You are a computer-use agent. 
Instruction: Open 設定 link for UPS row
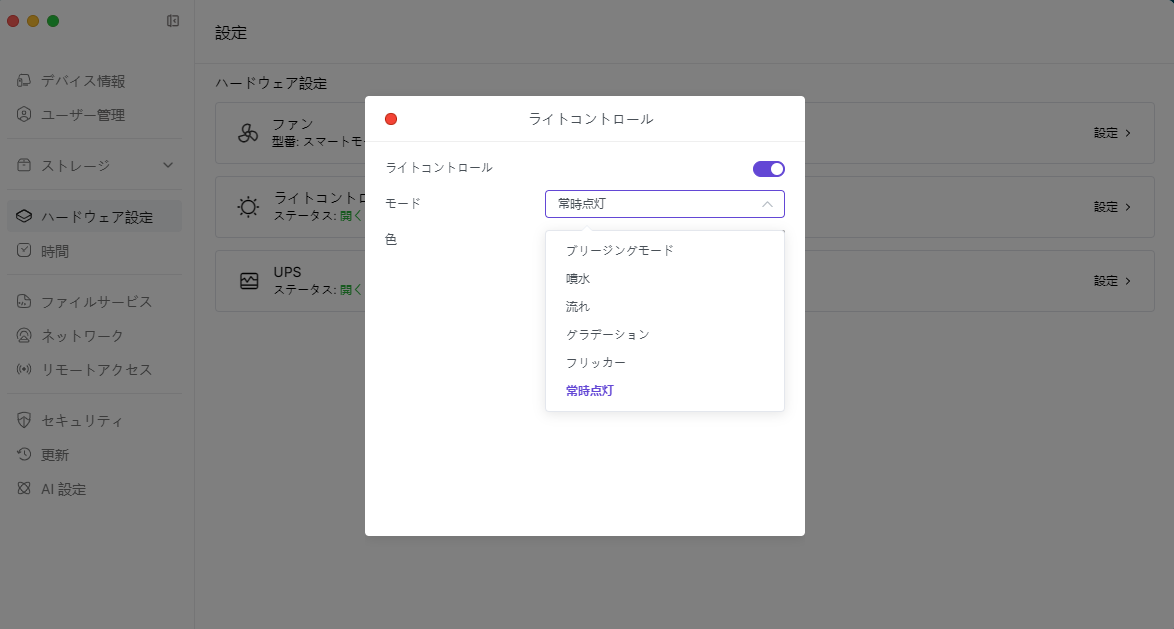1112,281
